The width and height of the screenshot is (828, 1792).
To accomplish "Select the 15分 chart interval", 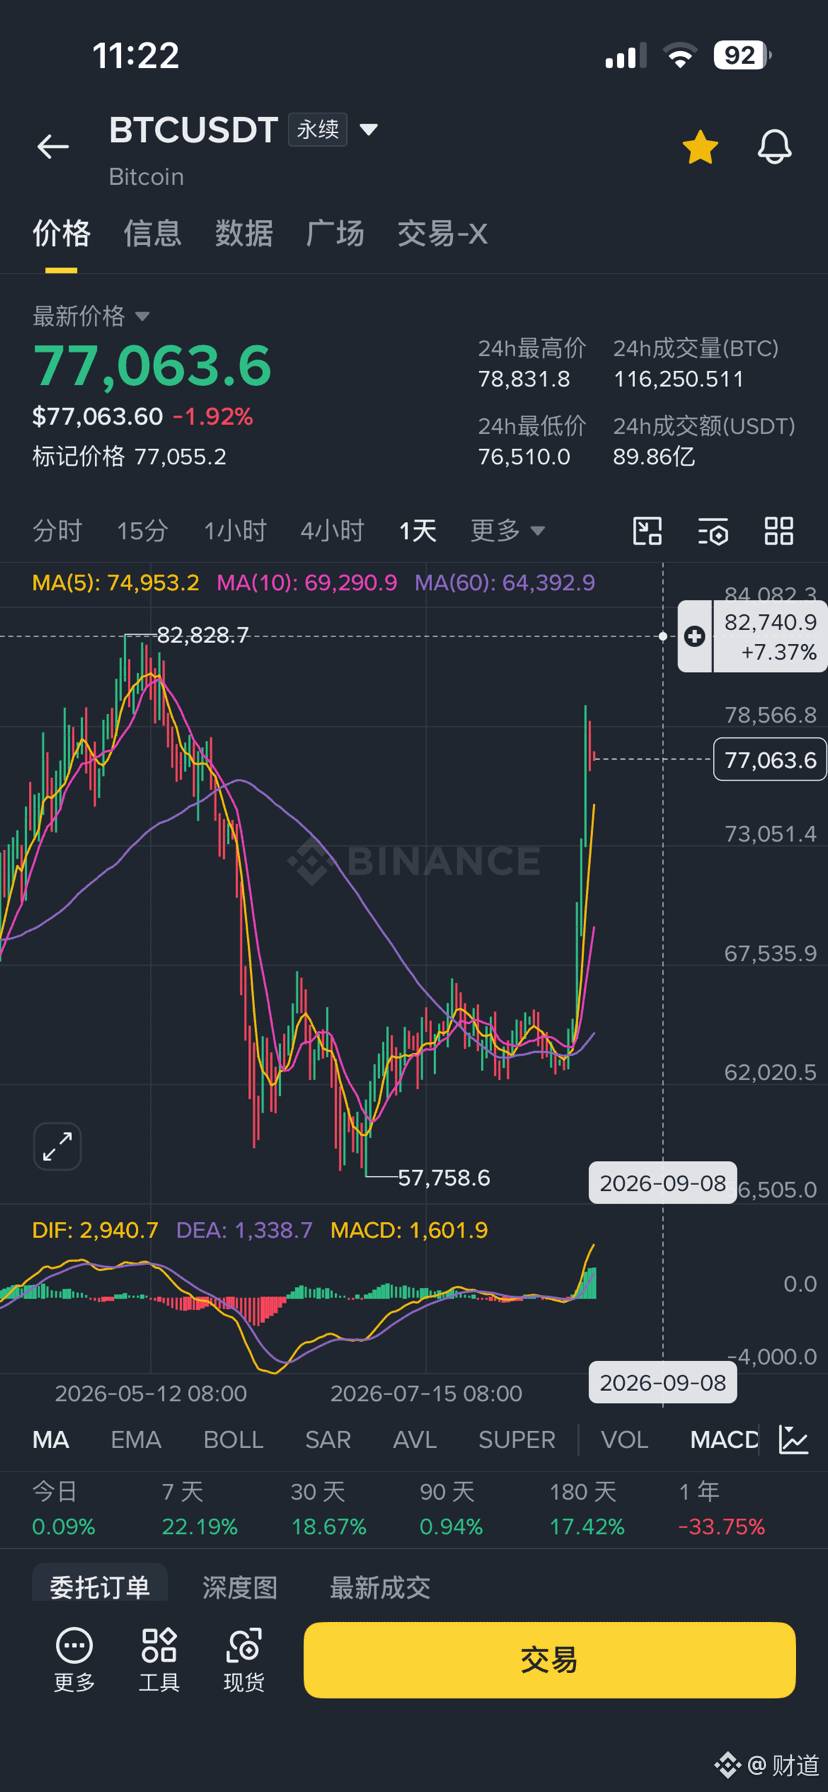I will point(142,530).
